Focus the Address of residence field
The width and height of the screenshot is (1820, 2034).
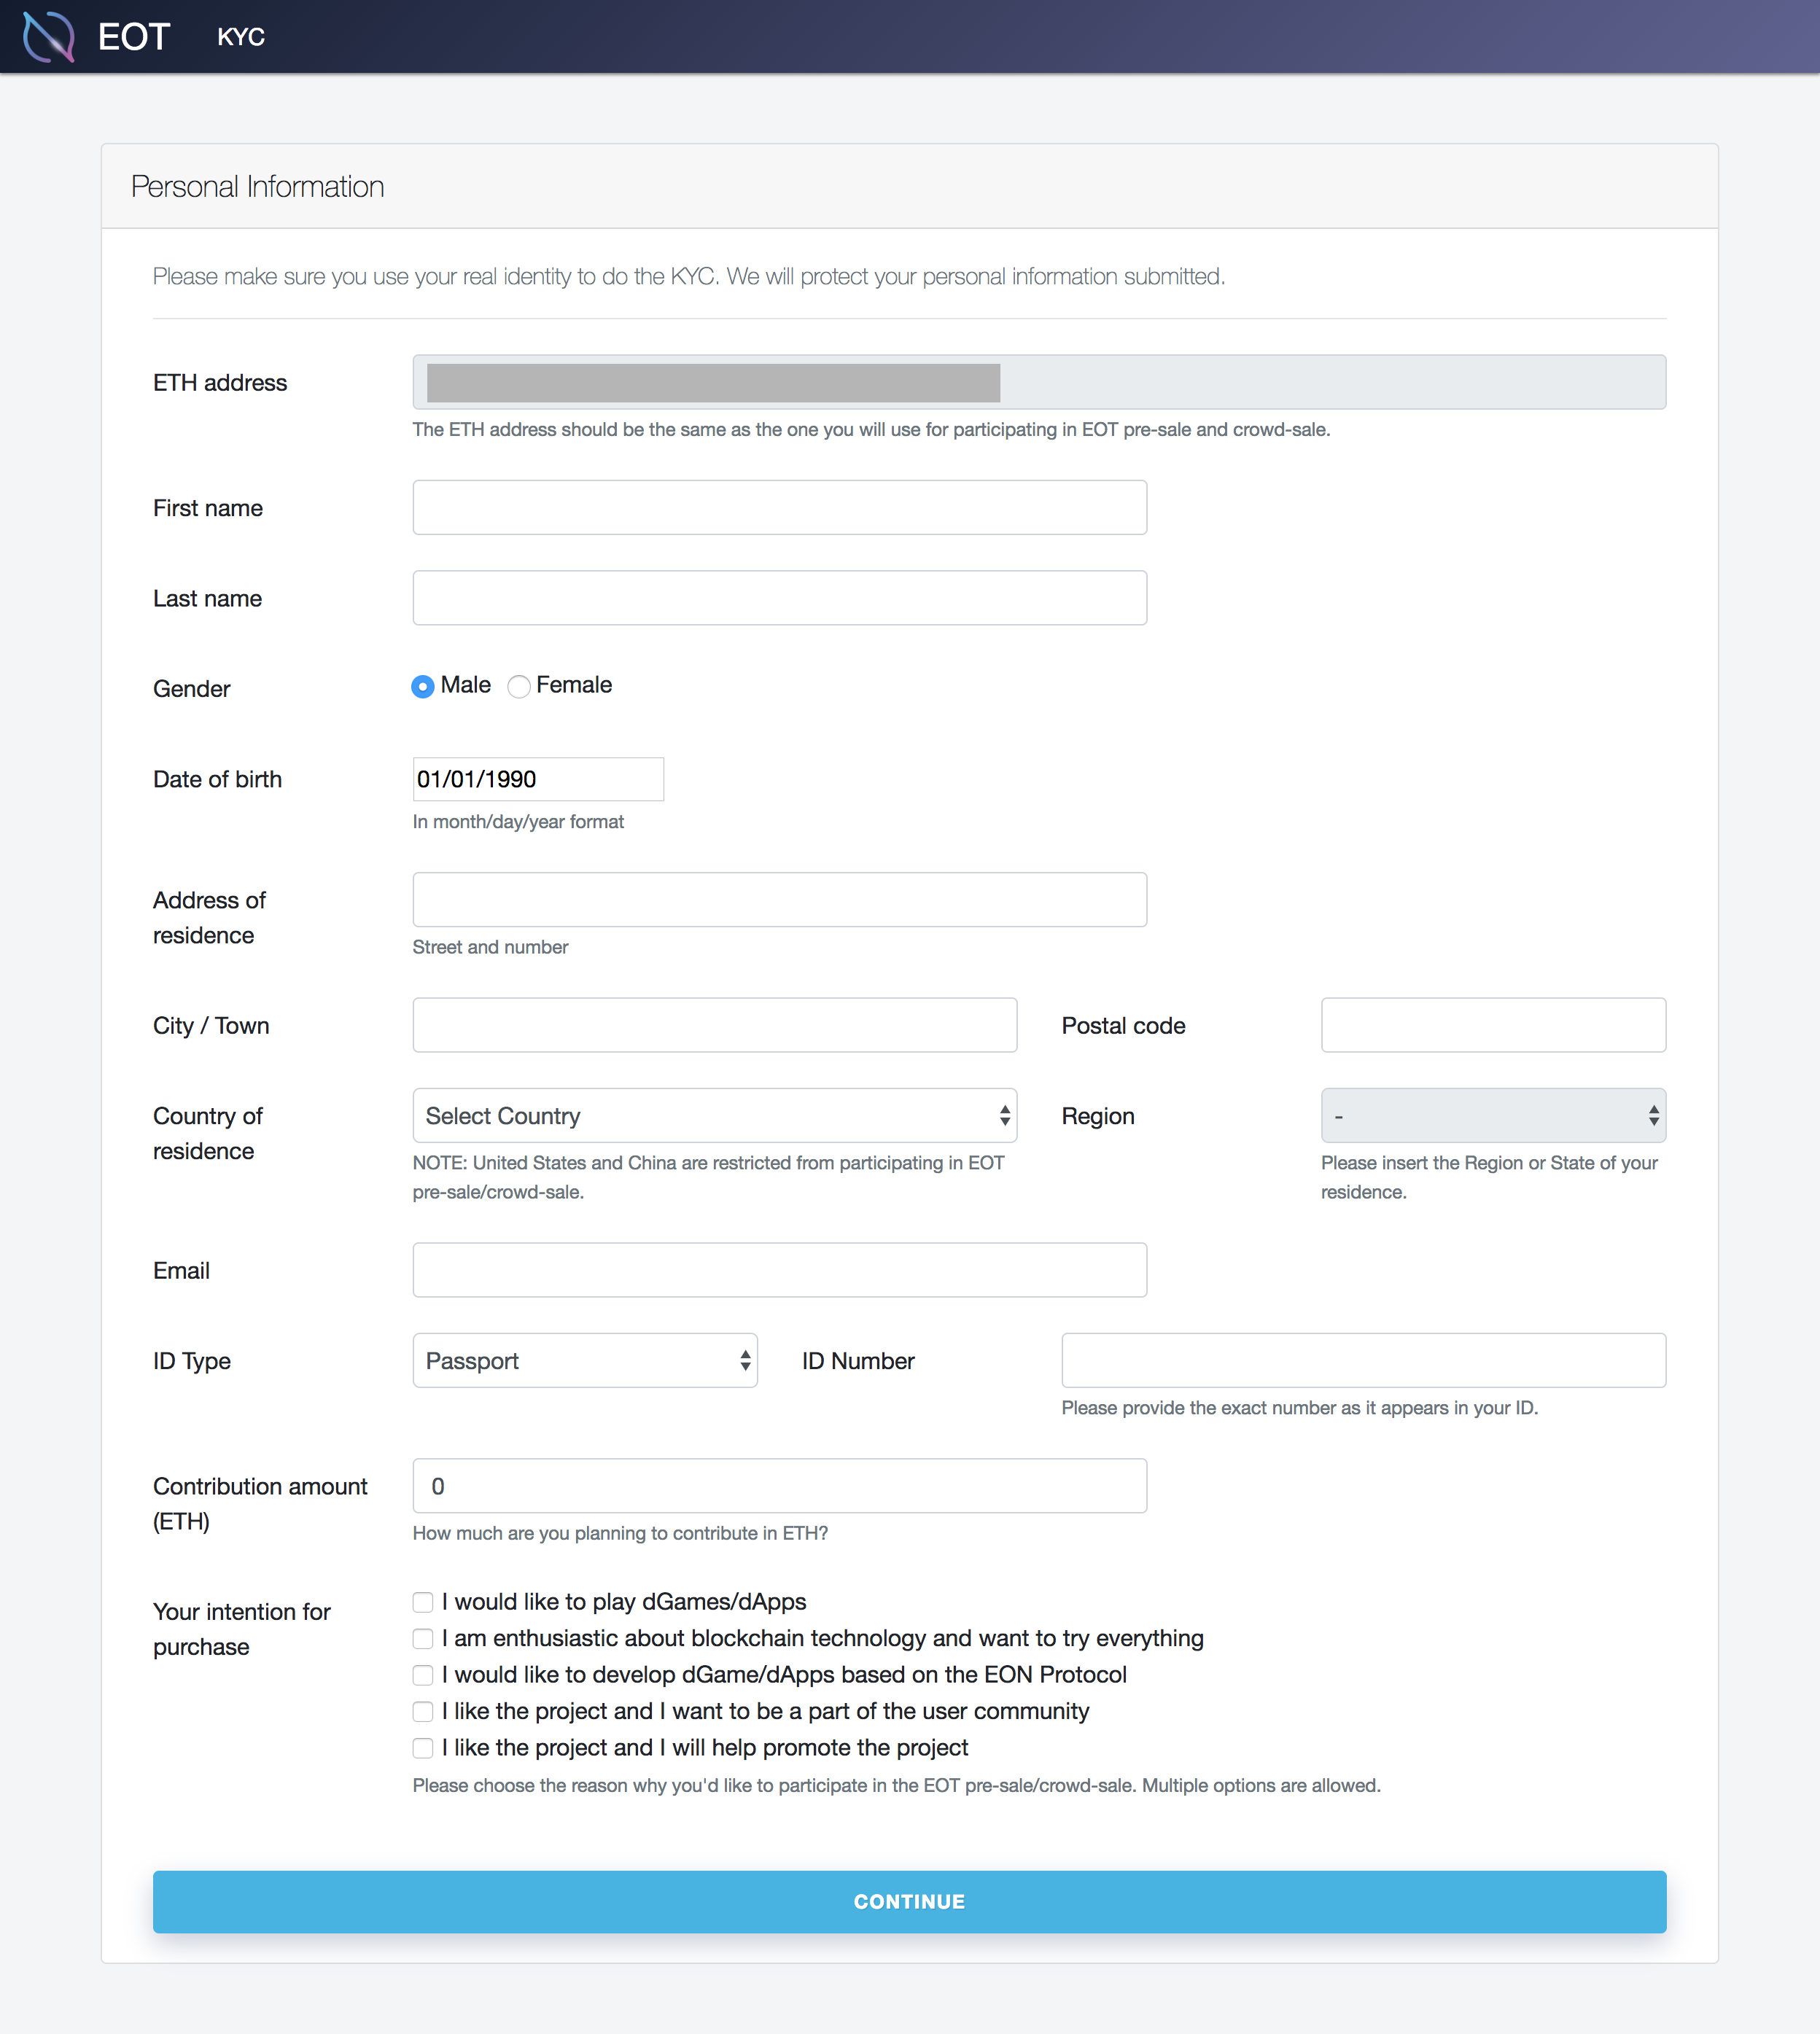pyautogui.click(x=779, y=899)
